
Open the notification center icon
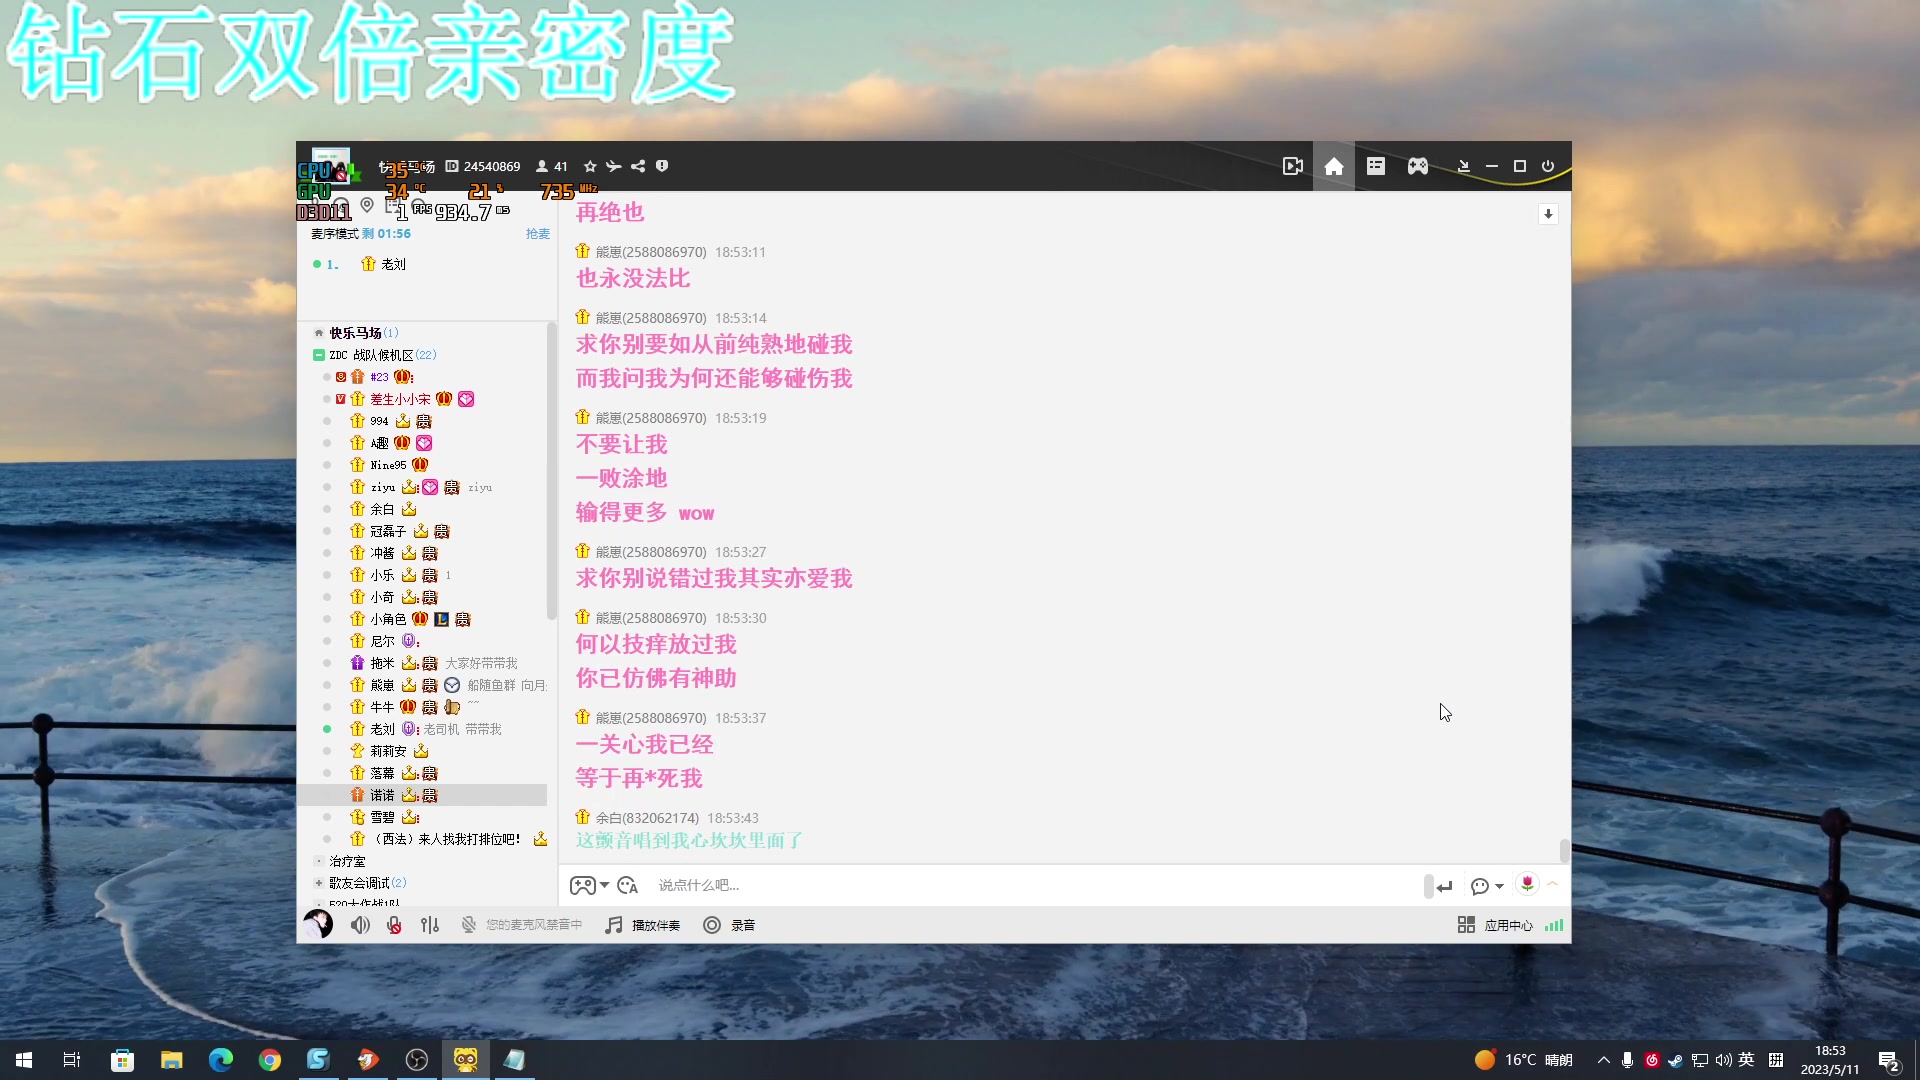click(x=1888, y=1061)
